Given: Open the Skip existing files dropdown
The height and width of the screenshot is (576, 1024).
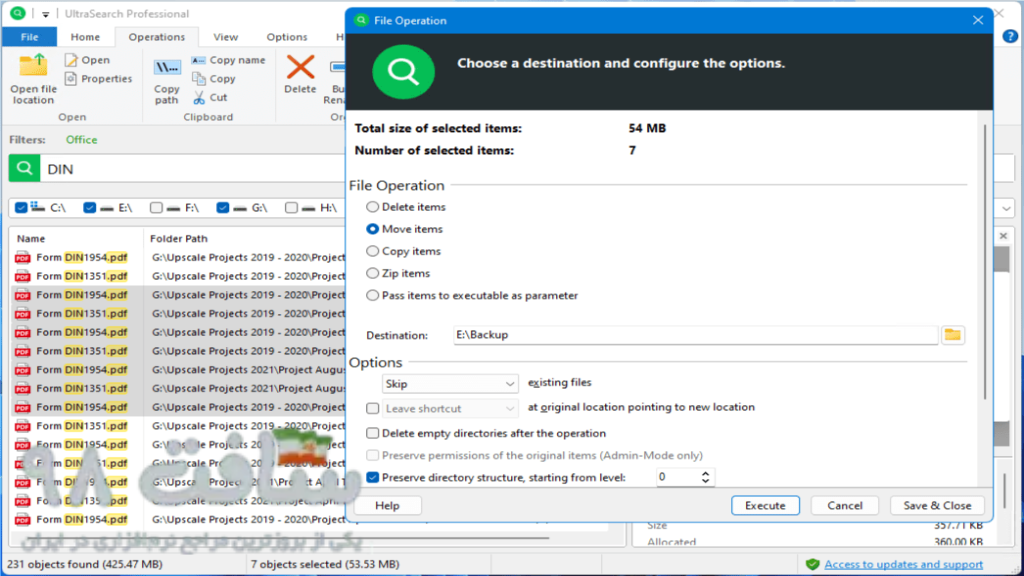Looking at the screenshot, I should point(450,384).
